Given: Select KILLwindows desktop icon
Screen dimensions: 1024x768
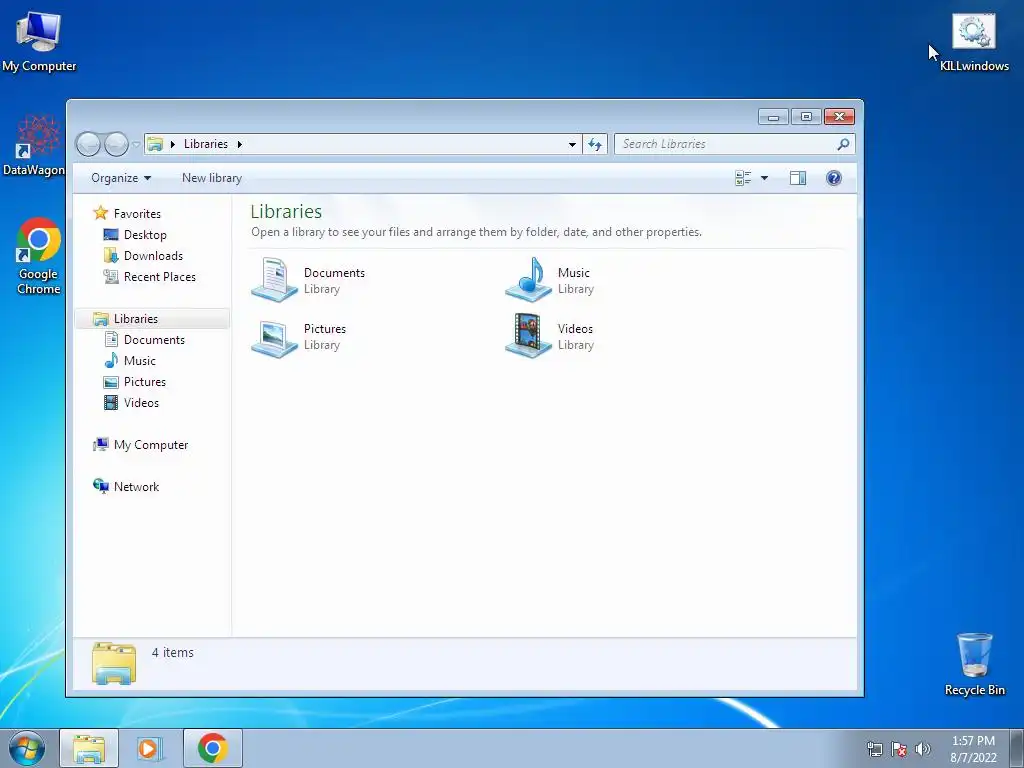Looking at the screenshot, I should click(x=974, y=42).
